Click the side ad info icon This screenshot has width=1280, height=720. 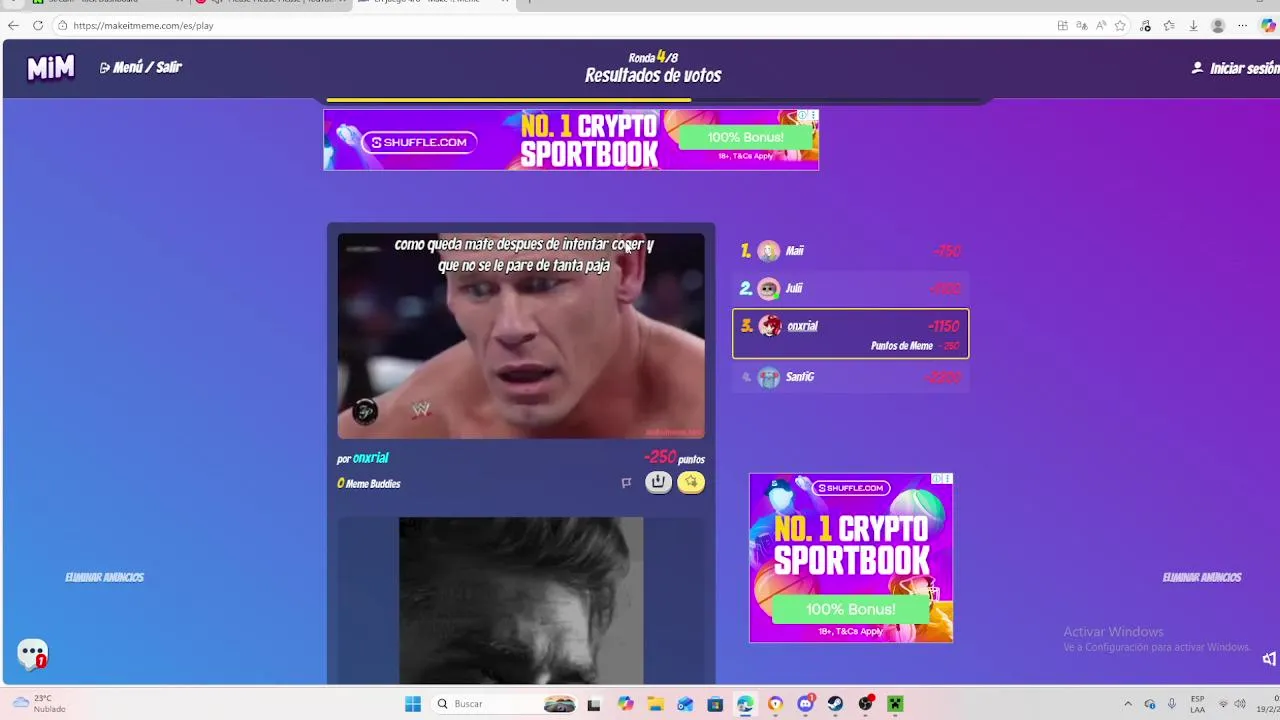point(938,478)
